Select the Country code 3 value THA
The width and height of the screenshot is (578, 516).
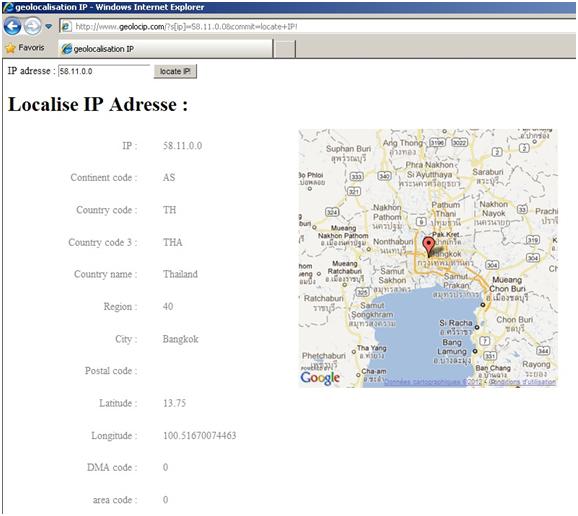(173, 243)
